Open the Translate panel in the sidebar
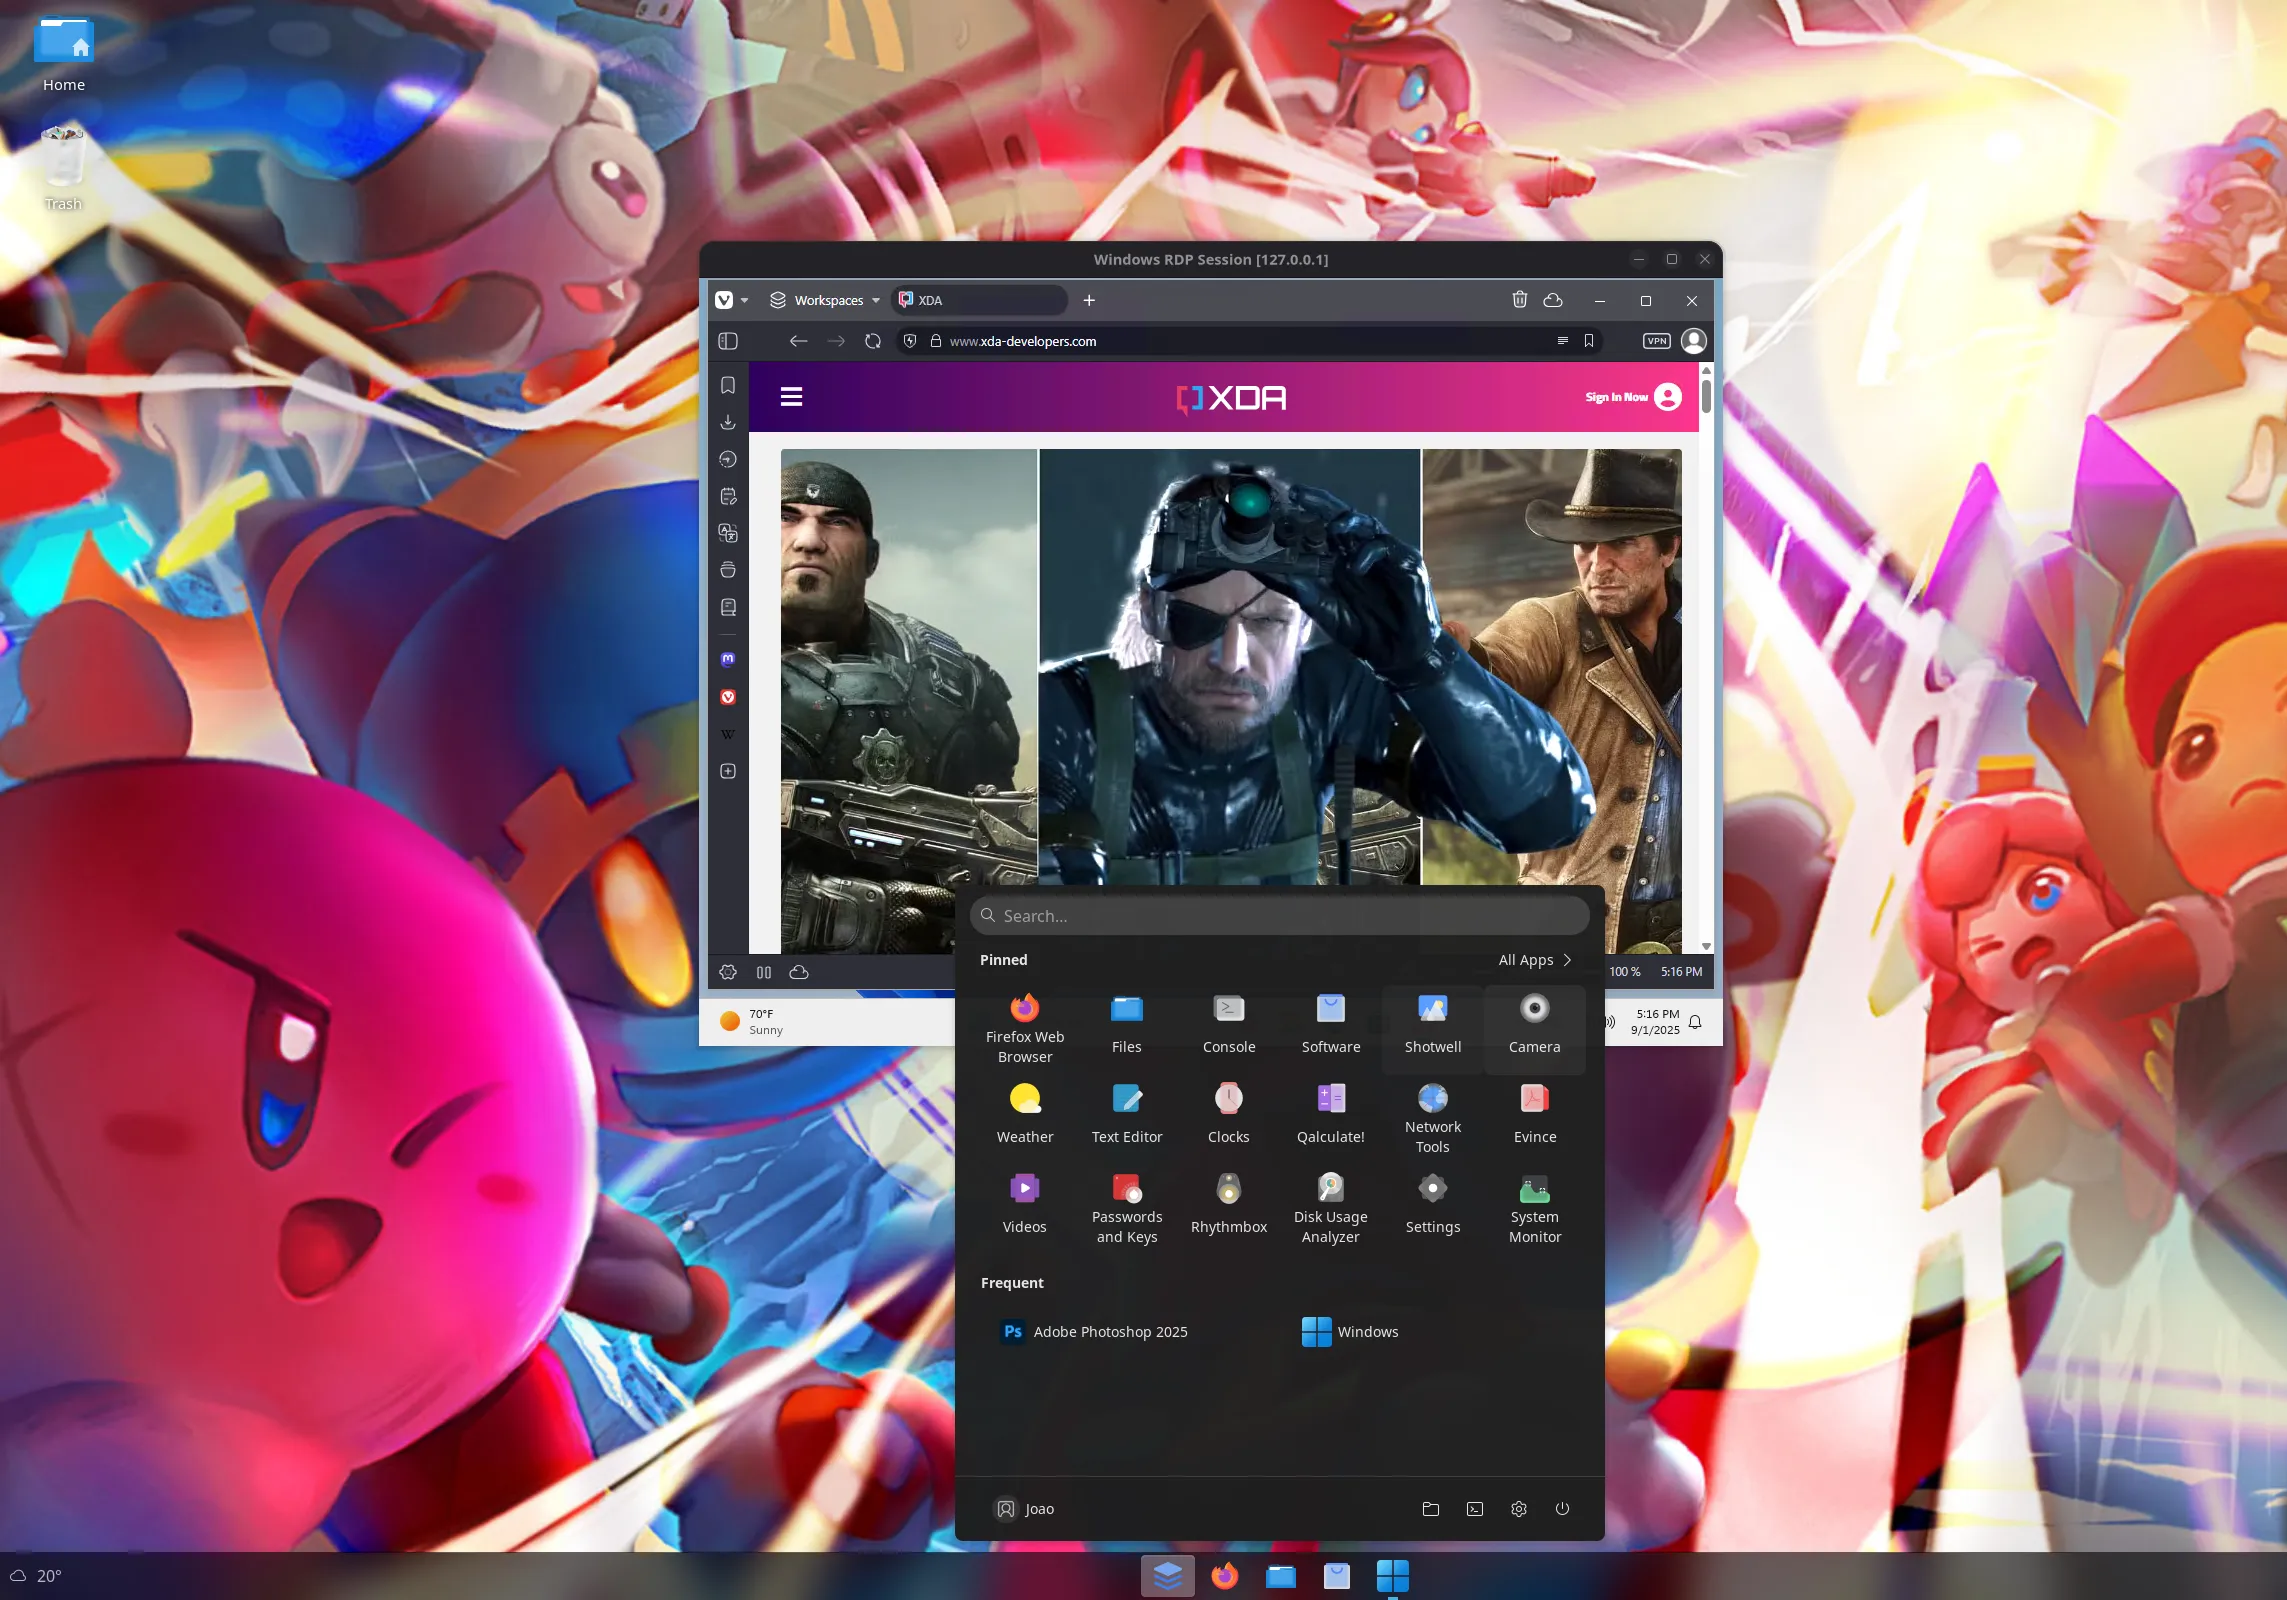Screen dimensions: 2287x1600 [x=728, y=533]
